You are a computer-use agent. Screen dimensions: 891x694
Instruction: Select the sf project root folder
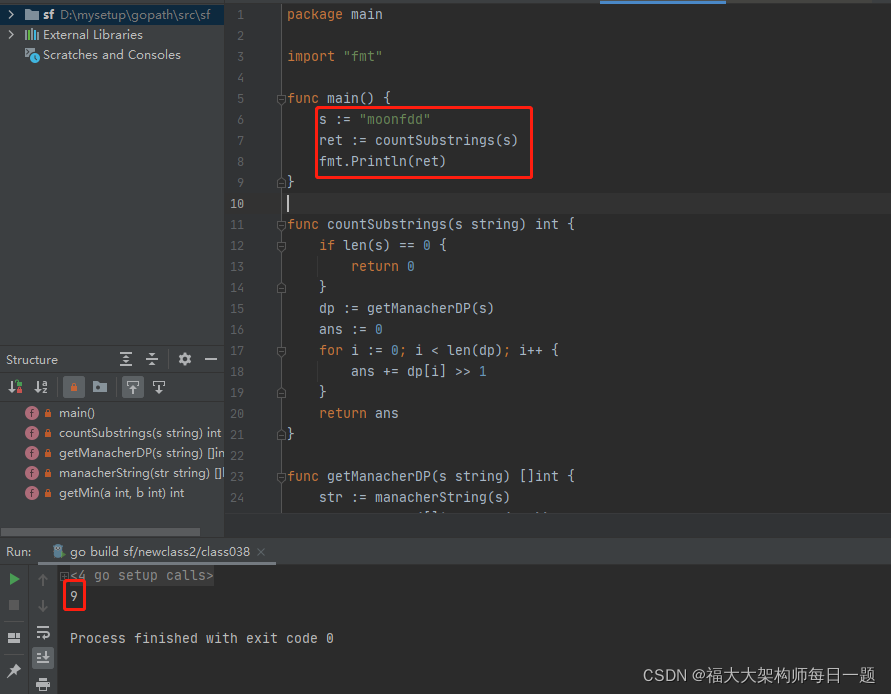tap(127, 14)
